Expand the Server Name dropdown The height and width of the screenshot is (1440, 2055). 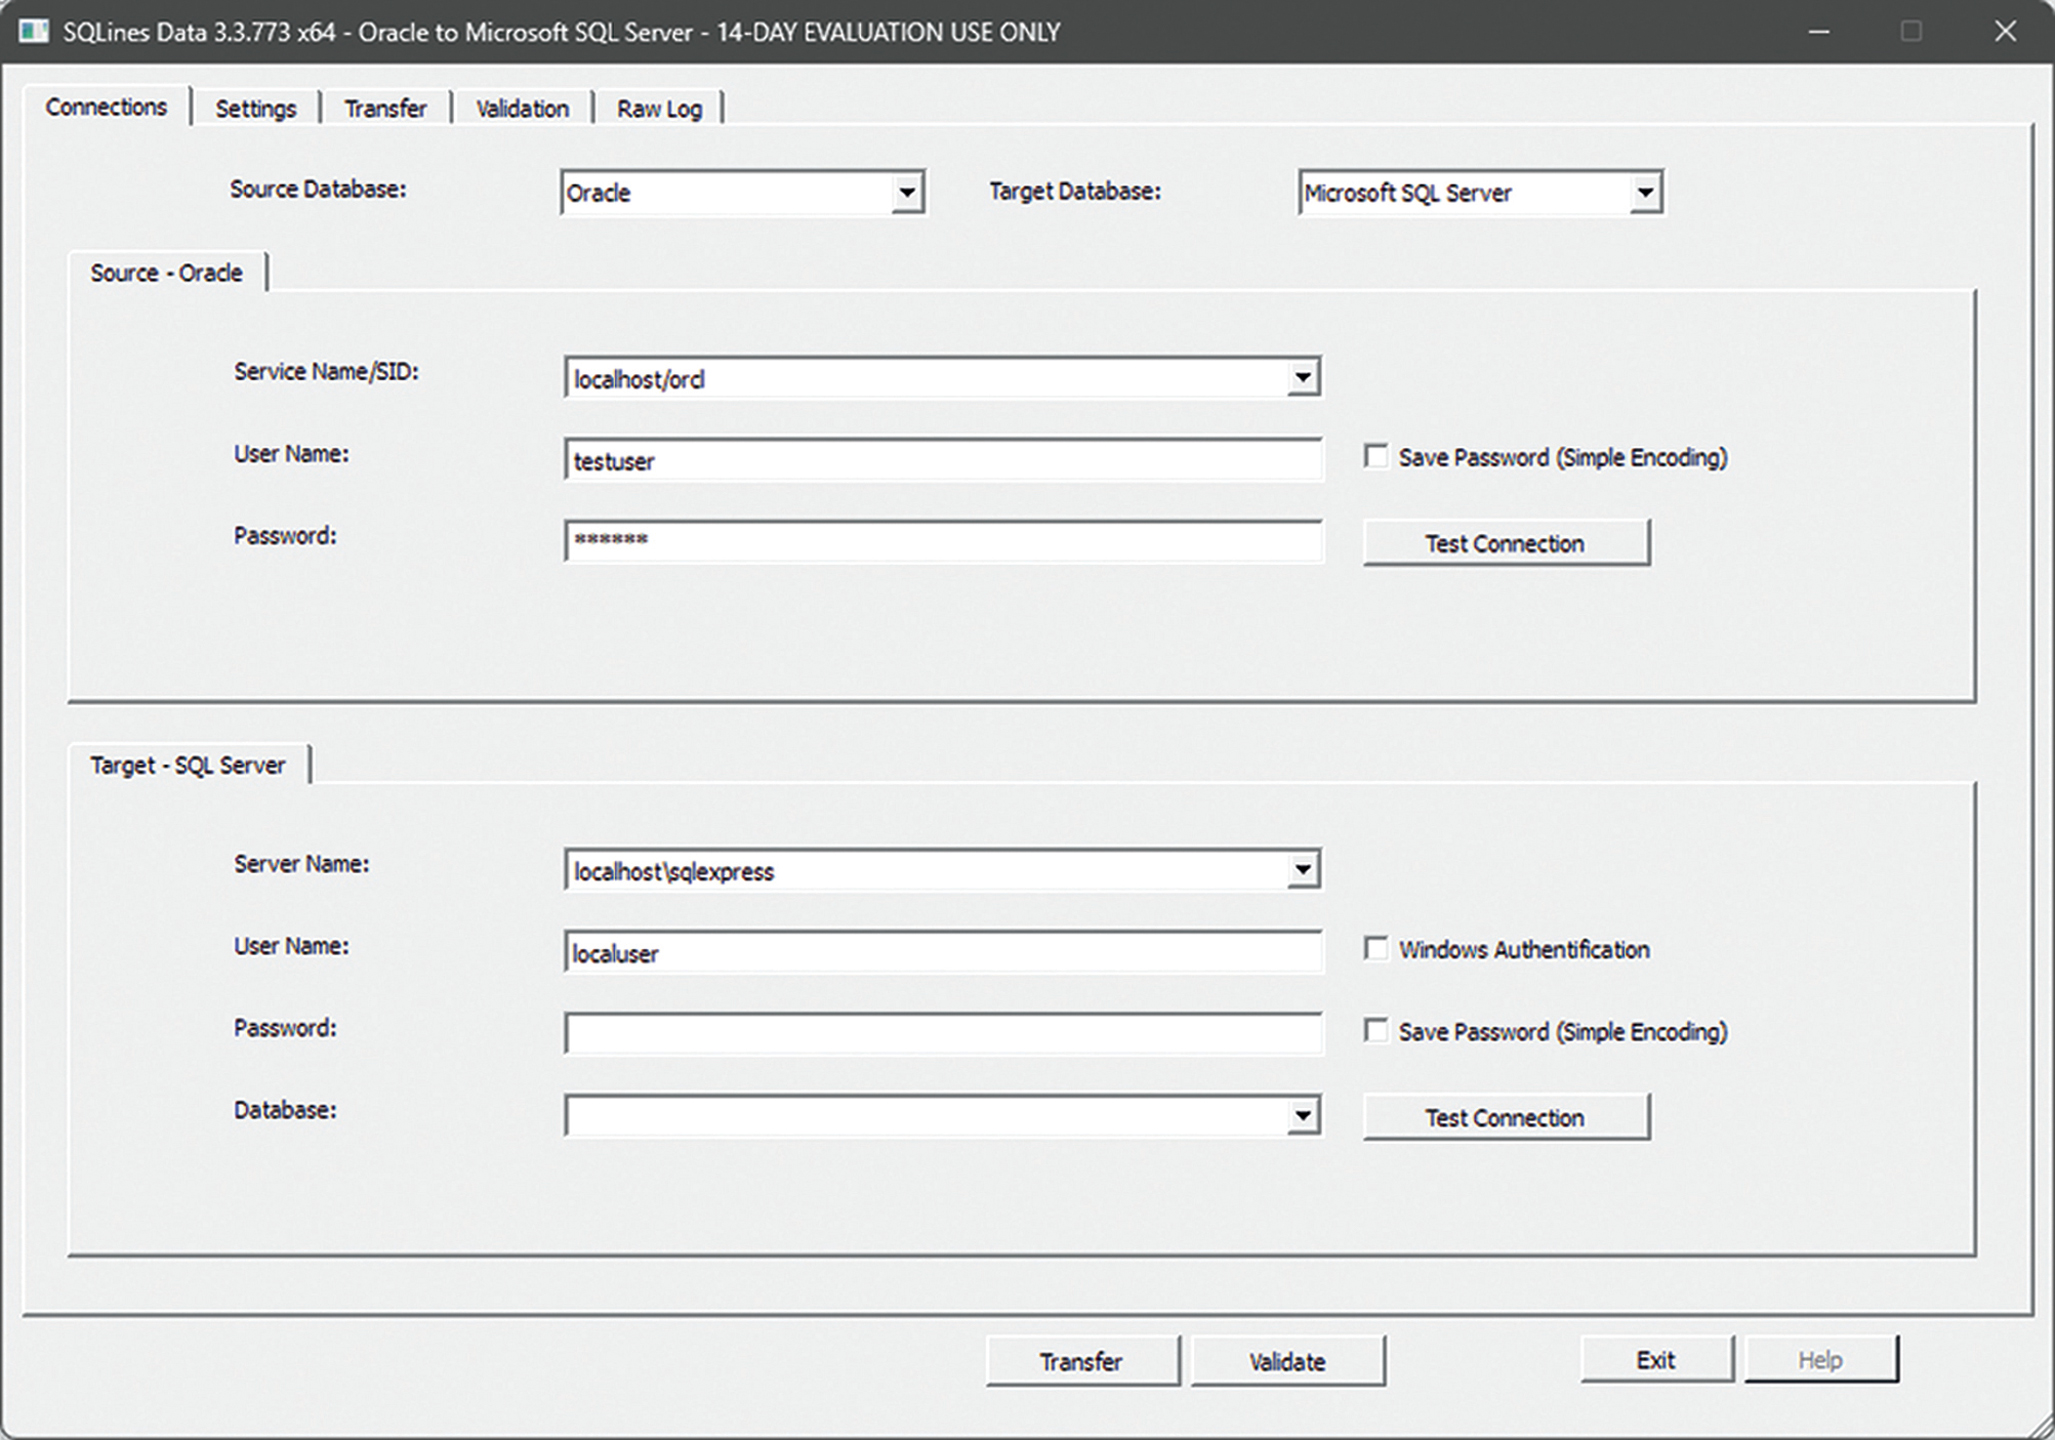click(x=1302, y=870)
